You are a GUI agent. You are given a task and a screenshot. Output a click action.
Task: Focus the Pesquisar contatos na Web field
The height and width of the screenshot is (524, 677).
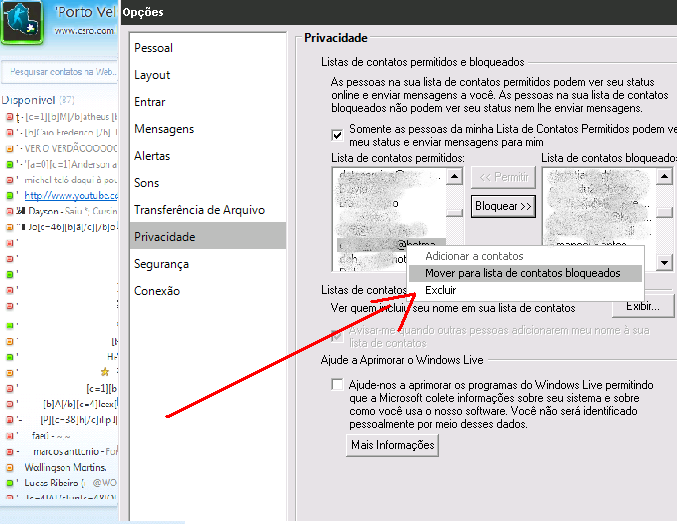(x=62, y=72)
